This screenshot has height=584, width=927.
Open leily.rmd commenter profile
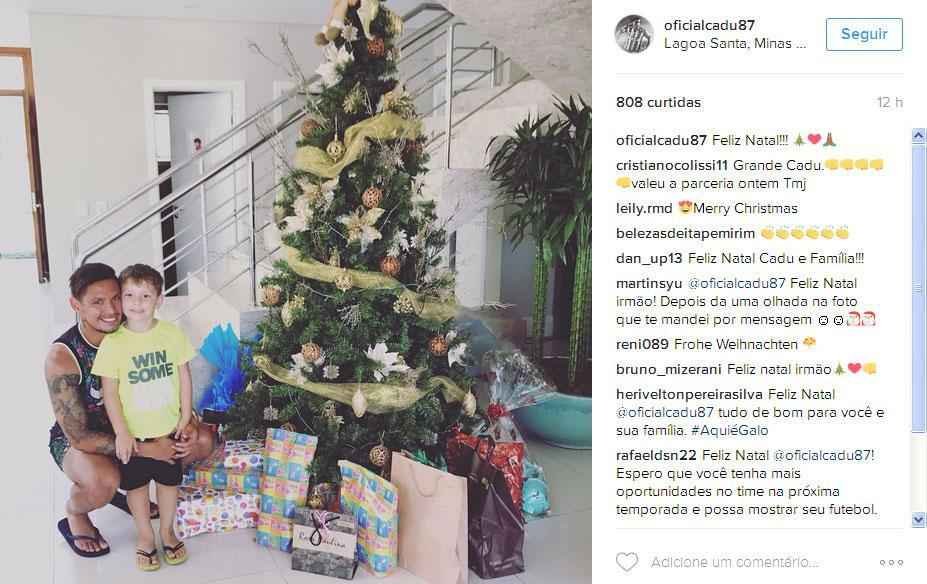point(644,209)
